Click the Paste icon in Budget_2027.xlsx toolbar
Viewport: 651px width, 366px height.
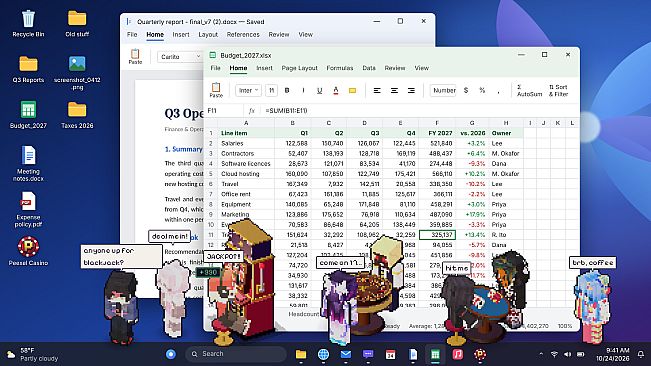pyautogui.click(x=216, y=90)
